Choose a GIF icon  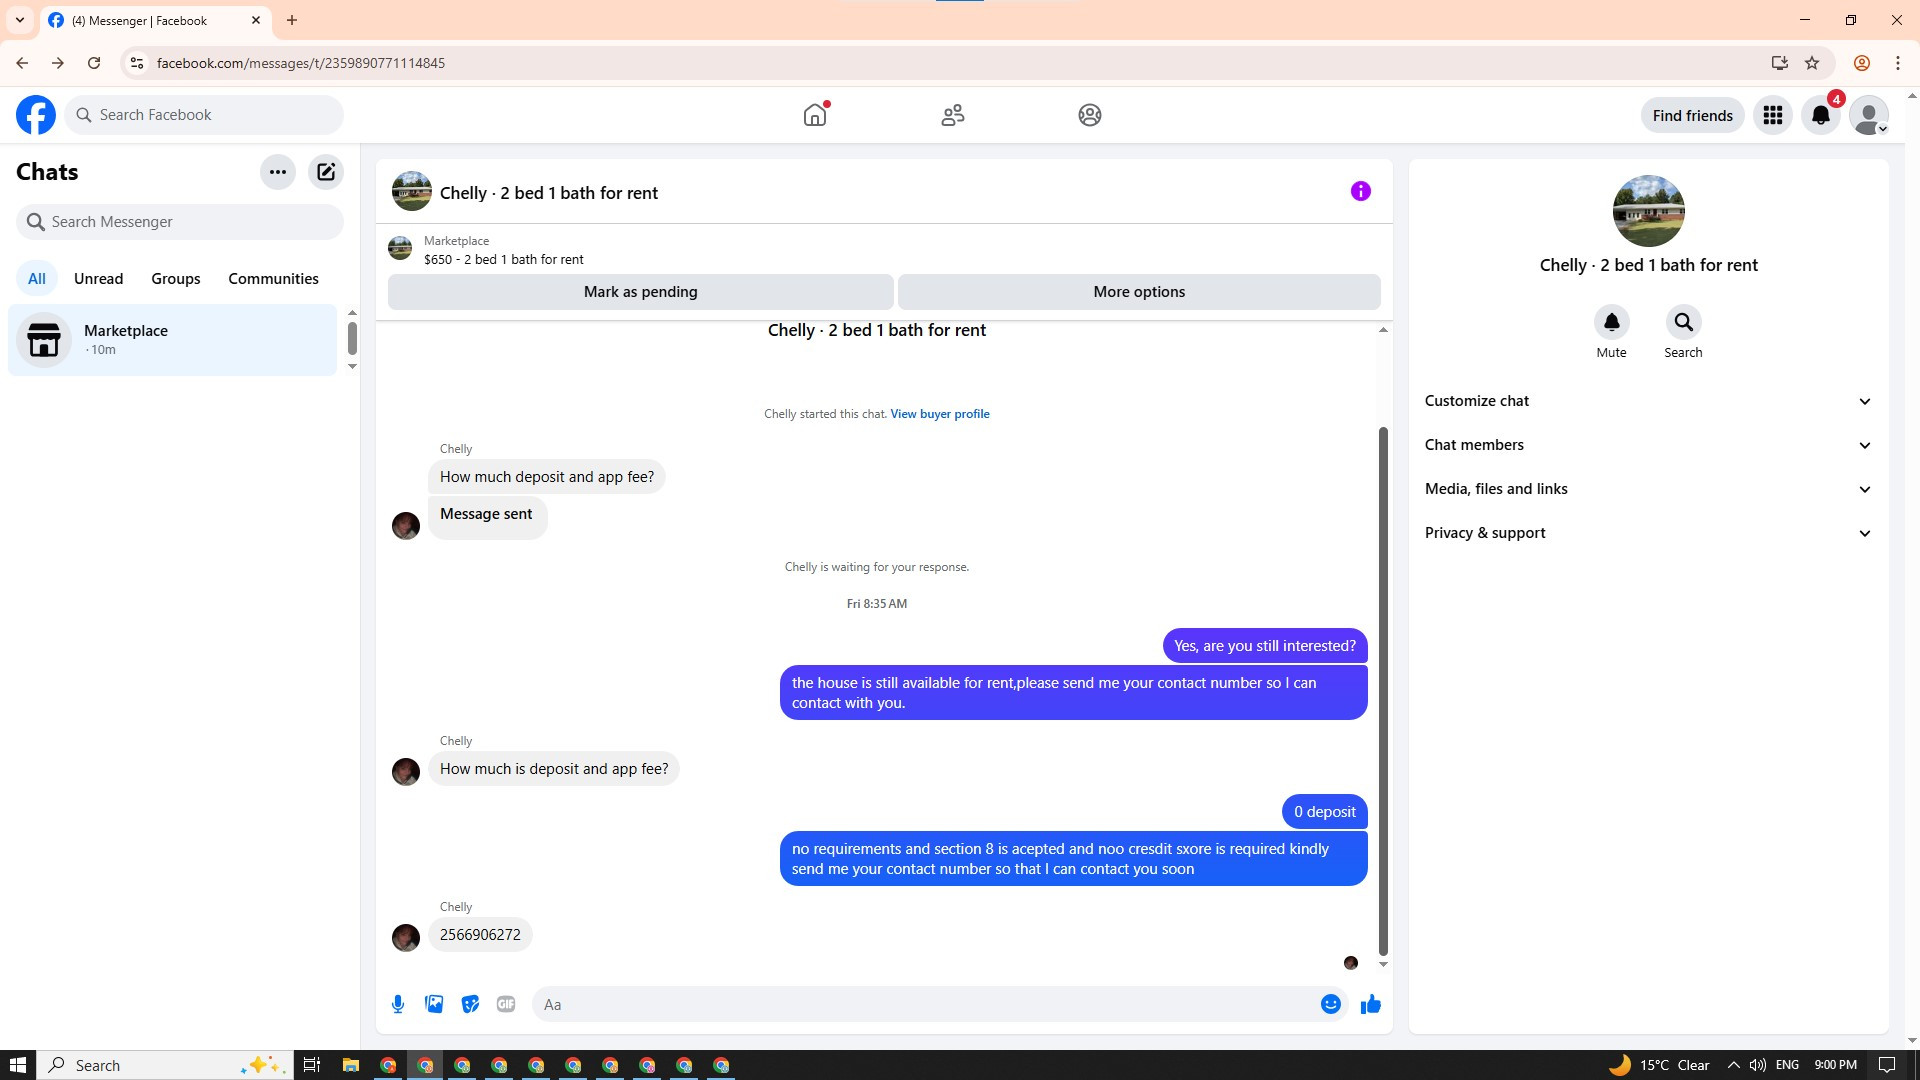point(506,1004)
